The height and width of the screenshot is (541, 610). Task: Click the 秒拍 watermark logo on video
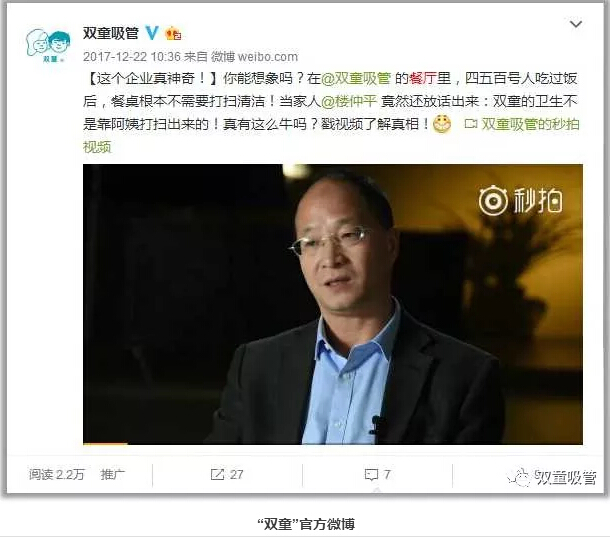[x=520, y=200]
